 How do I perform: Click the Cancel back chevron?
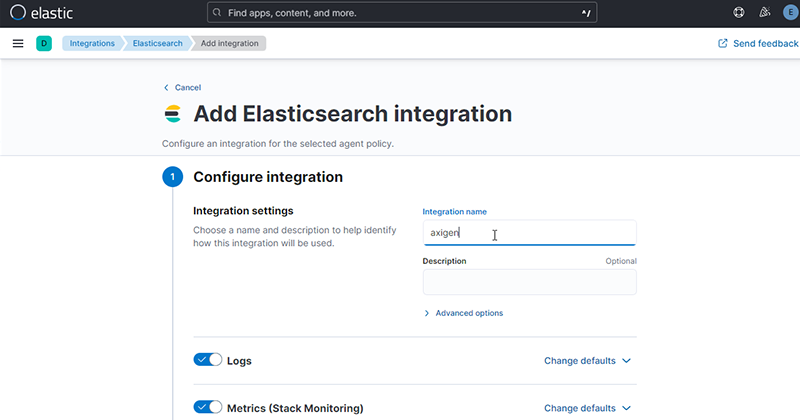(166, 88)
